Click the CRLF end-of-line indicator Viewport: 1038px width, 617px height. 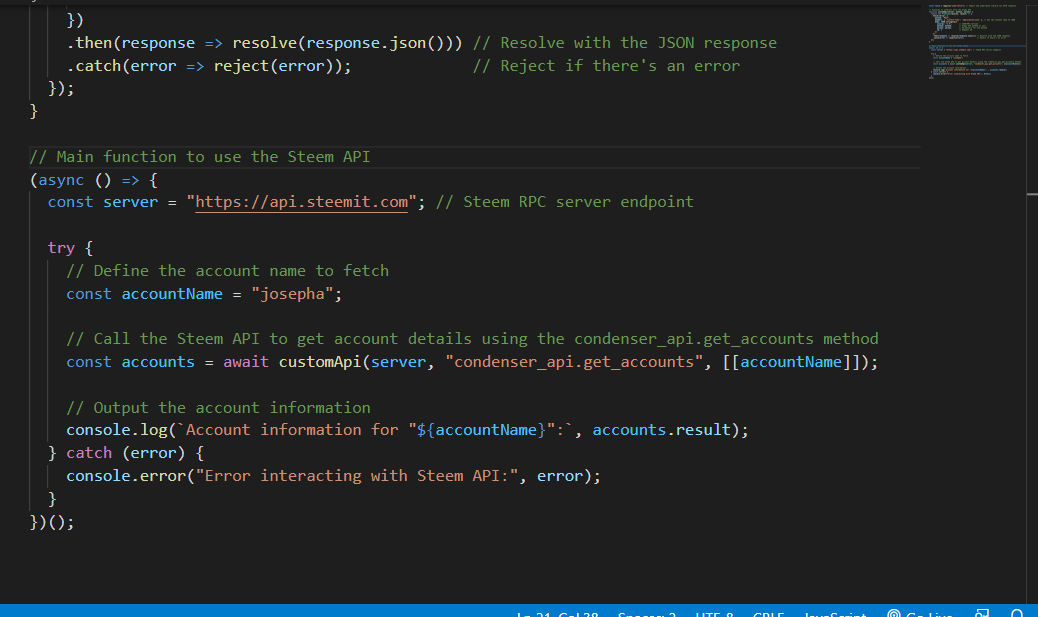[768, 614]
